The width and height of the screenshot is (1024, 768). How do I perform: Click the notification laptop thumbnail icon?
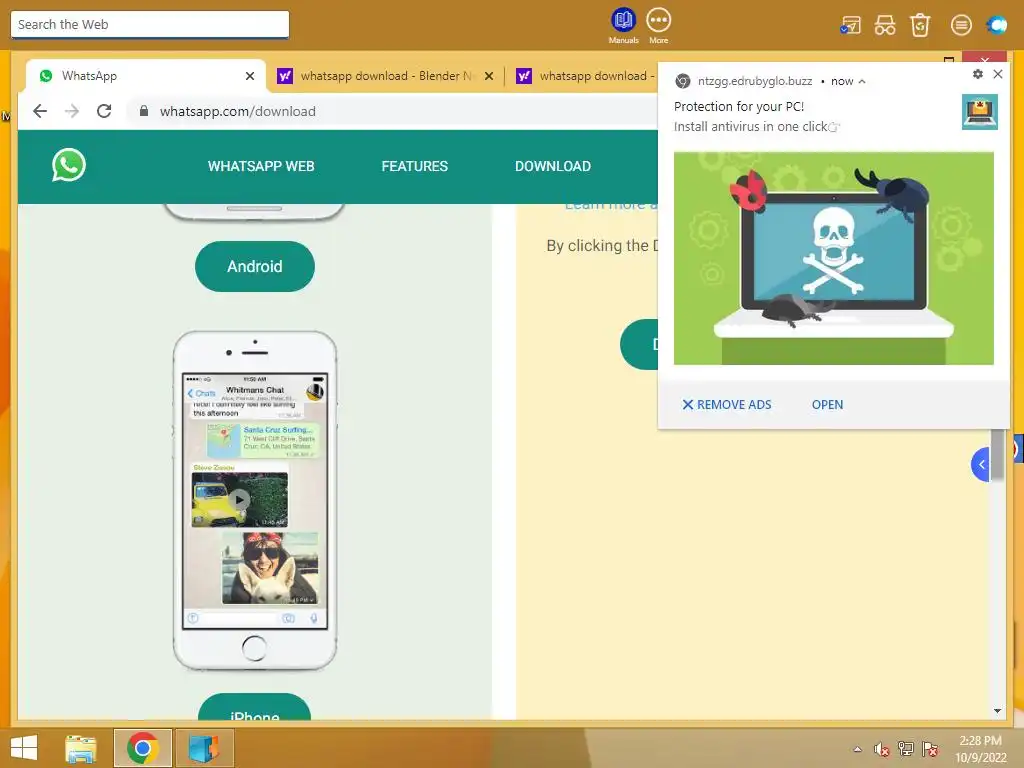980,112
